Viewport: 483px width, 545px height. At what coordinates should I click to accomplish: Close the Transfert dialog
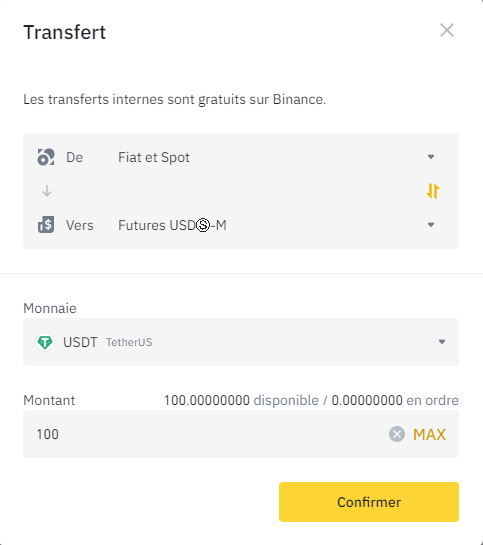pos(447,30)
